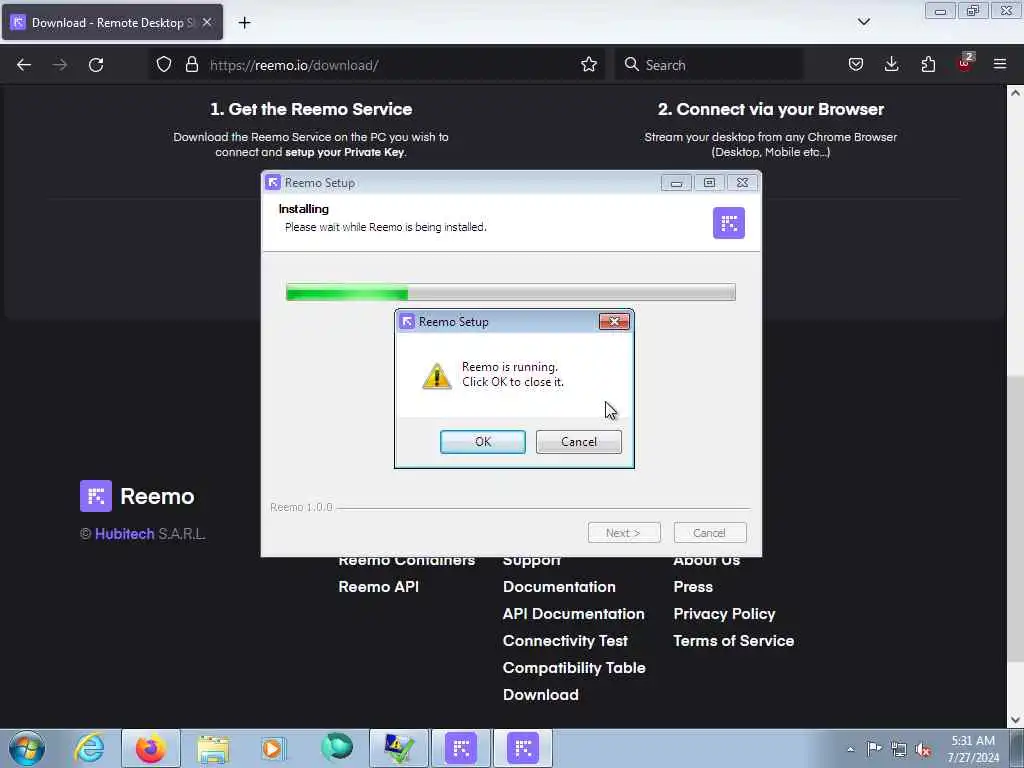The height and width of the screenshot is (768, 1024).
Task: Click the Hubitech link in footer
Action: pyautogui.click(x=125, y=534)
